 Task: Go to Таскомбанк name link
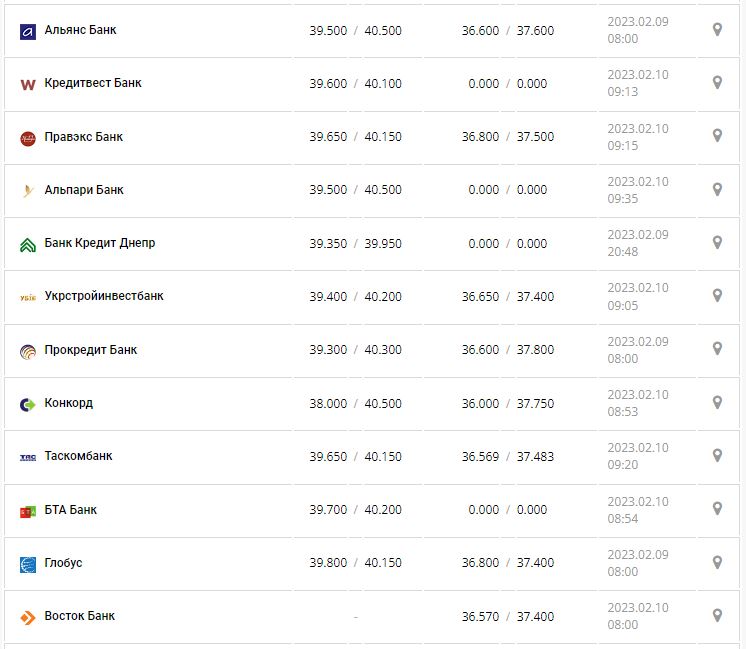[78, 456]
